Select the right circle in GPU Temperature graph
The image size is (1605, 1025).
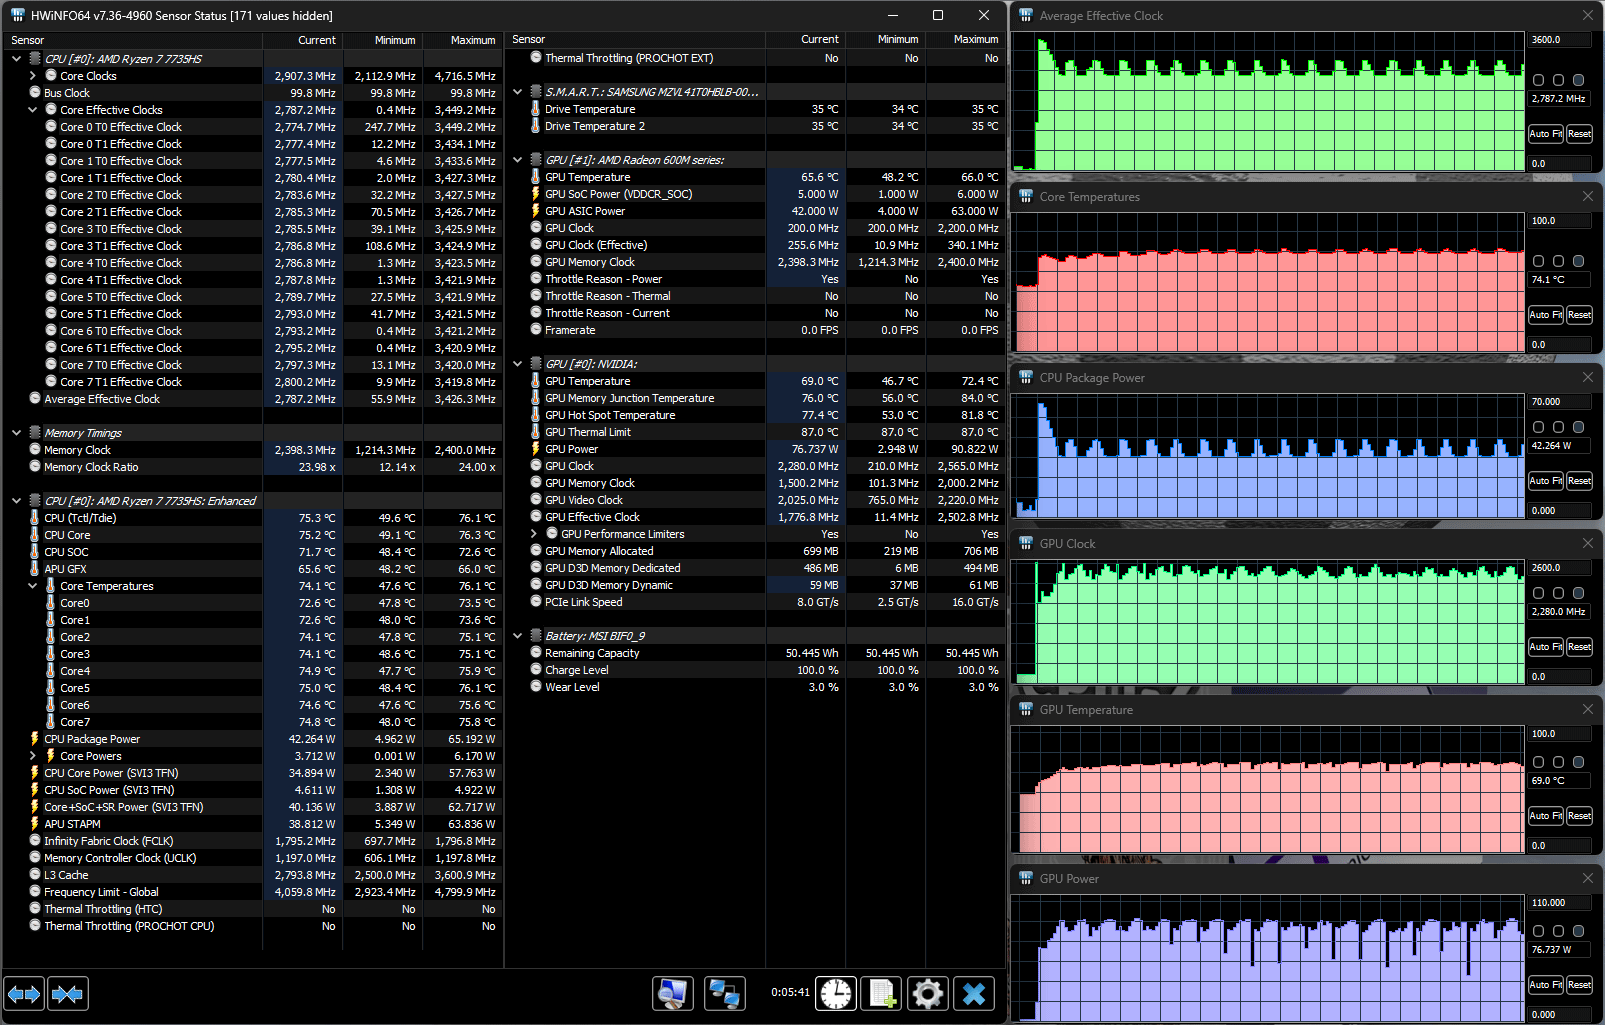pos(1579,762)
